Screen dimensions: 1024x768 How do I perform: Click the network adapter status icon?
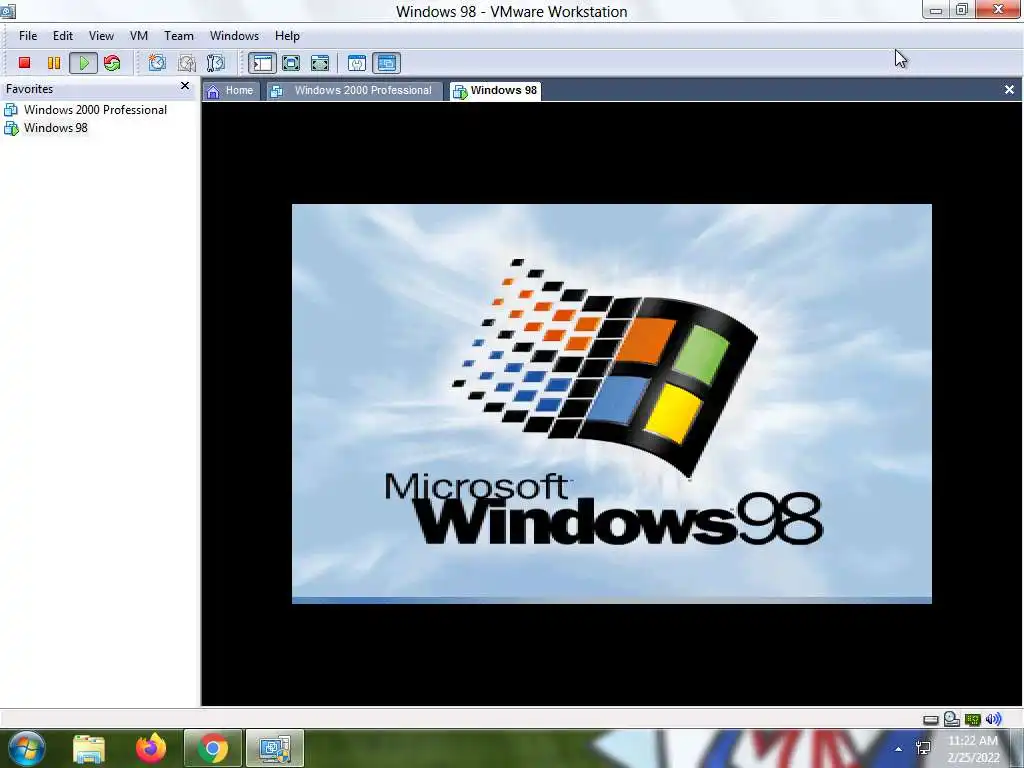pyautogui.click(x=972, y=720)
